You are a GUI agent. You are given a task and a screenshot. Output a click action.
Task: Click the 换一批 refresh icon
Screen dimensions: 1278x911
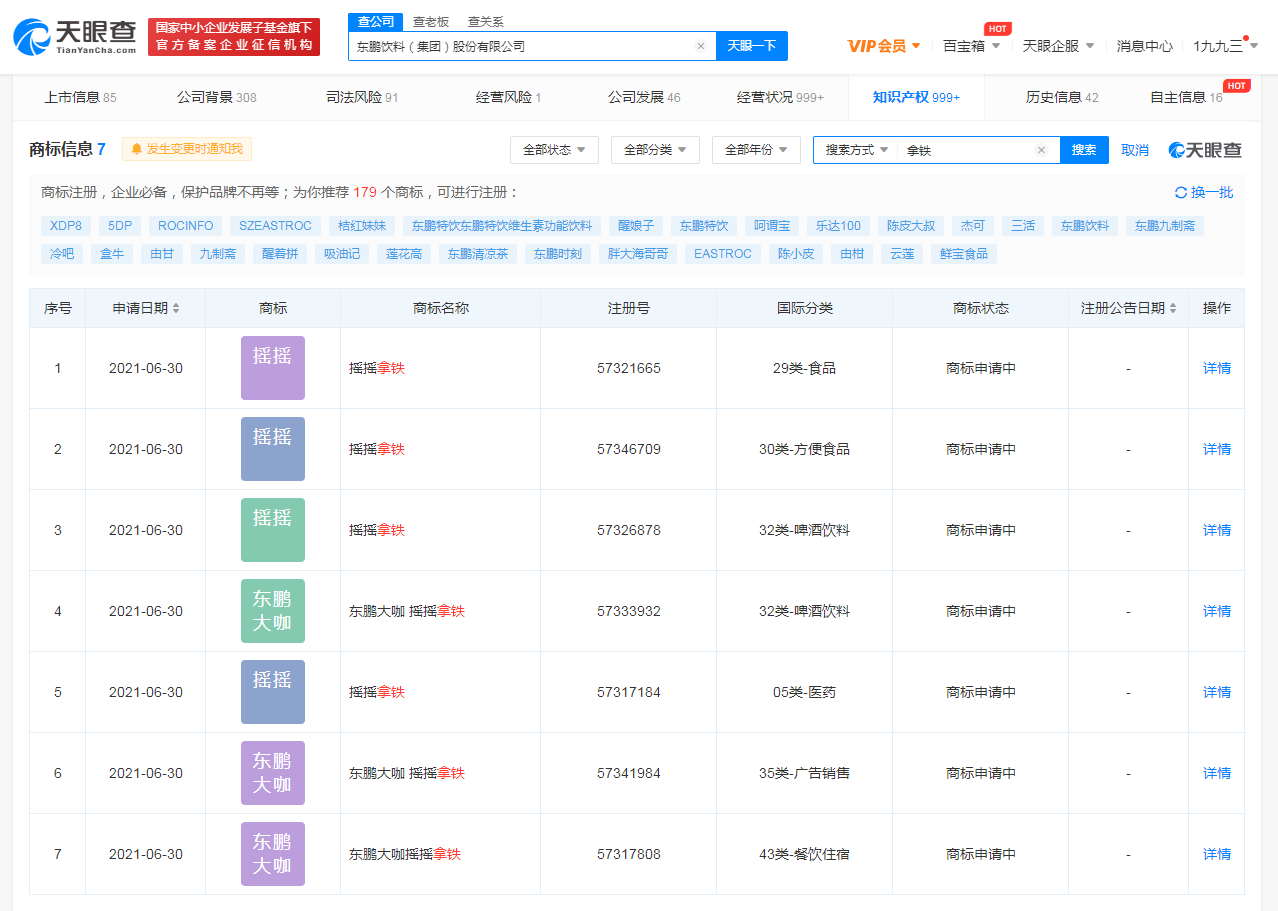click(x=1181, y=192)
